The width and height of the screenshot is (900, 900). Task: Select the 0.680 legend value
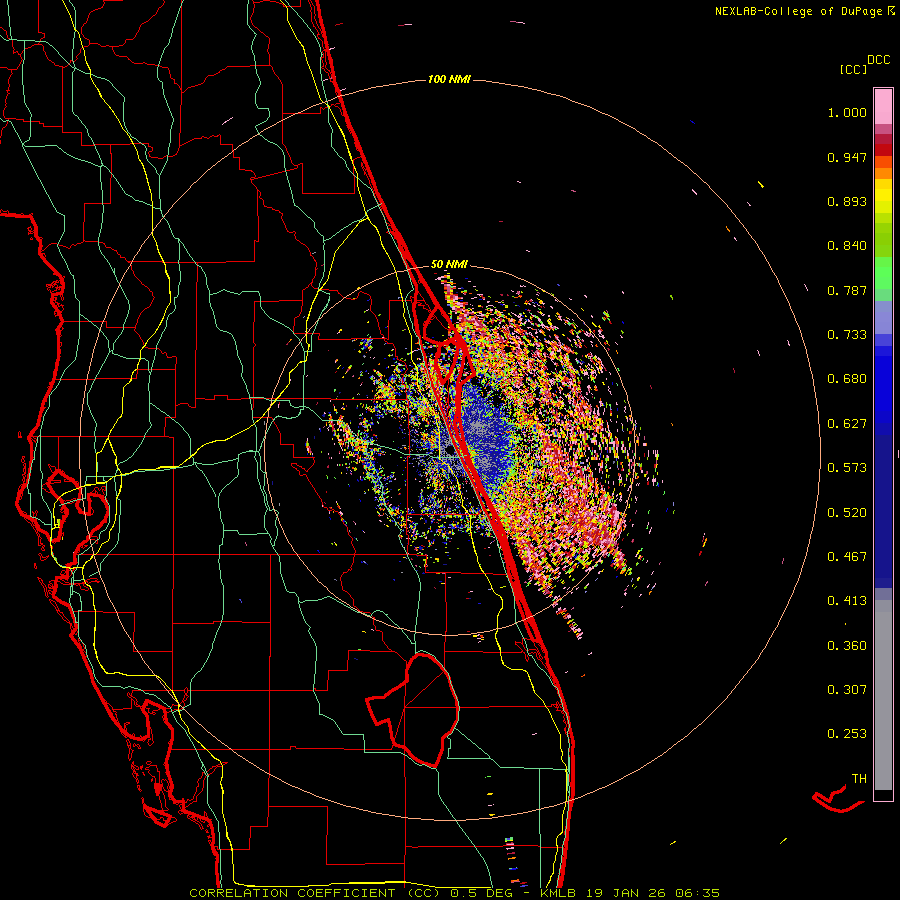coord(847,379)
